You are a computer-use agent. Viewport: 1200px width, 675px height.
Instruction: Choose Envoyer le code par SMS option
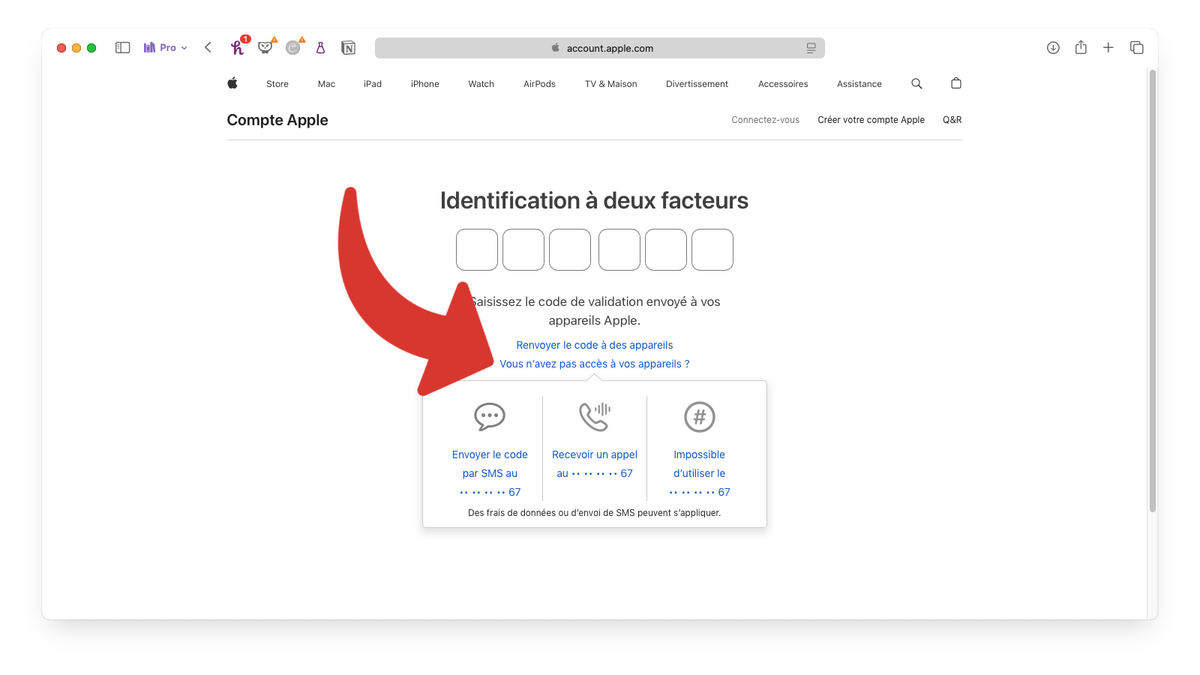(x=490, y=473)
